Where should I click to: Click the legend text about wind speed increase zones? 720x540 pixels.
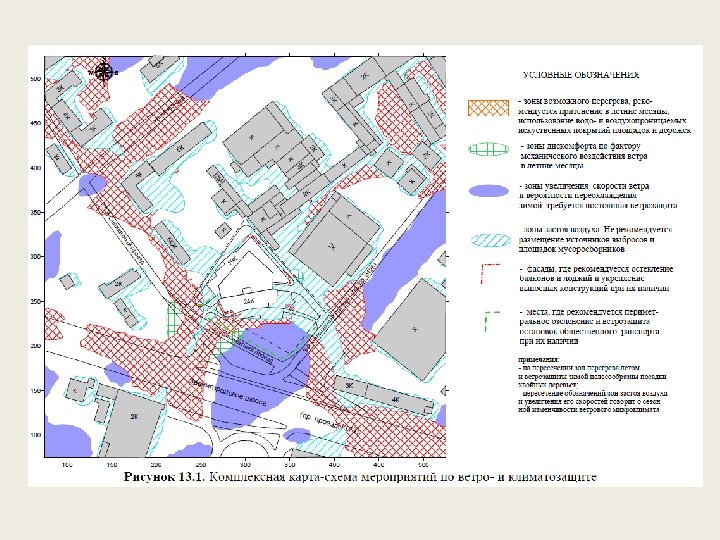pos(598,196)
